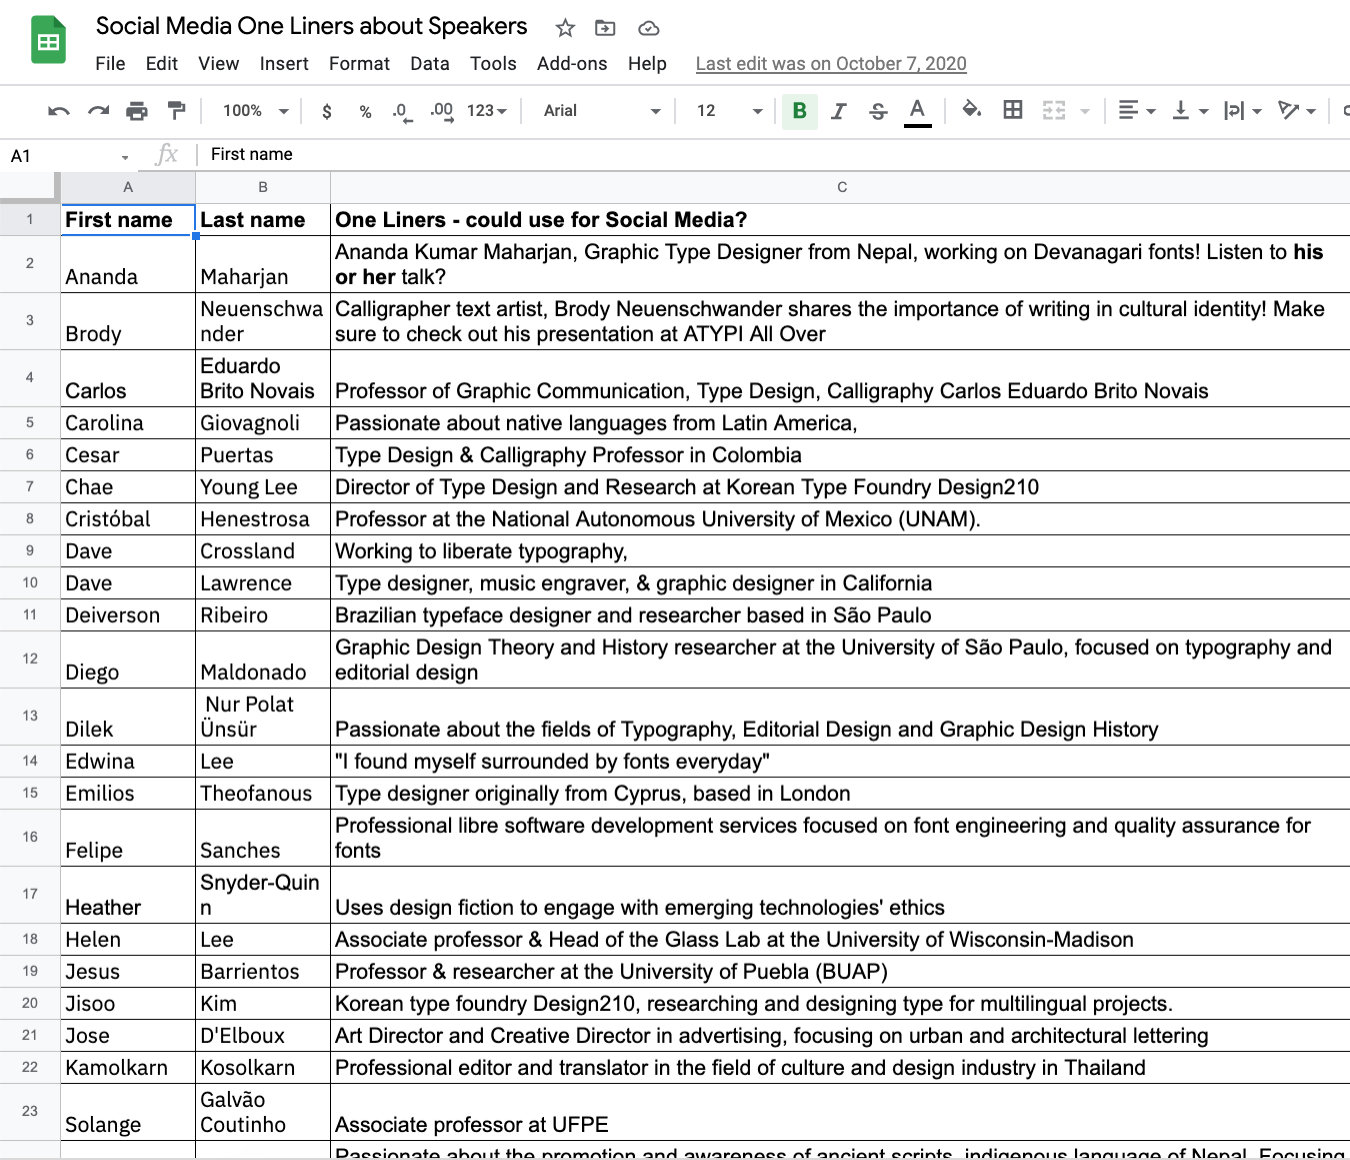
Task: Format as currency
Action: click(x=326, y=111)
